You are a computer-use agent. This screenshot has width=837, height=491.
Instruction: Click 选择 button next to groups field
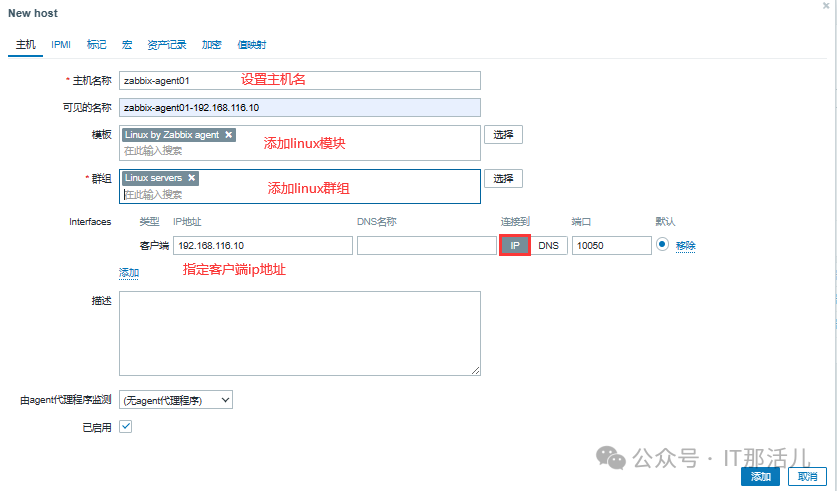[503, 179]
